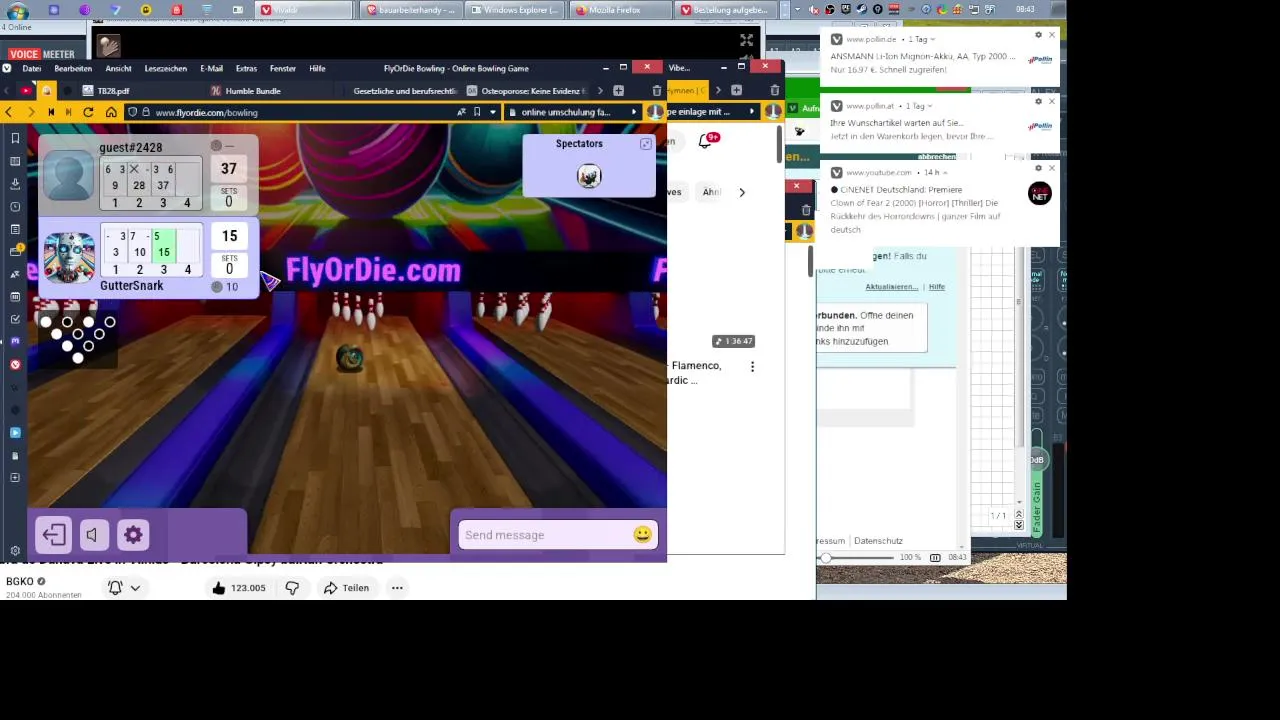Switch to the Humble Bundle tab

click(x=270, y=91)
